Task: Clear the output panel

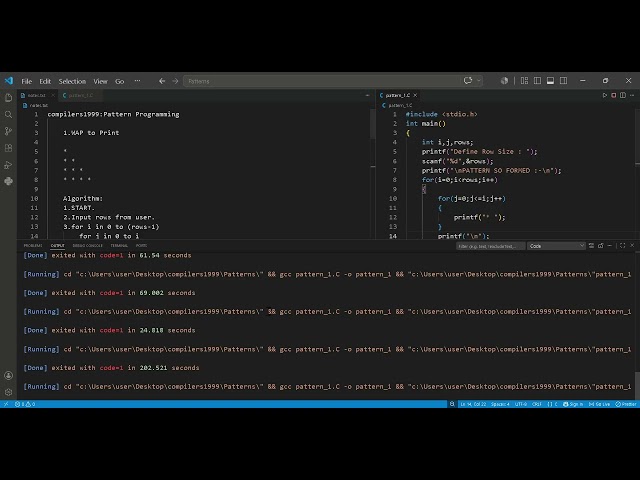Action: [x=591, y=246]
